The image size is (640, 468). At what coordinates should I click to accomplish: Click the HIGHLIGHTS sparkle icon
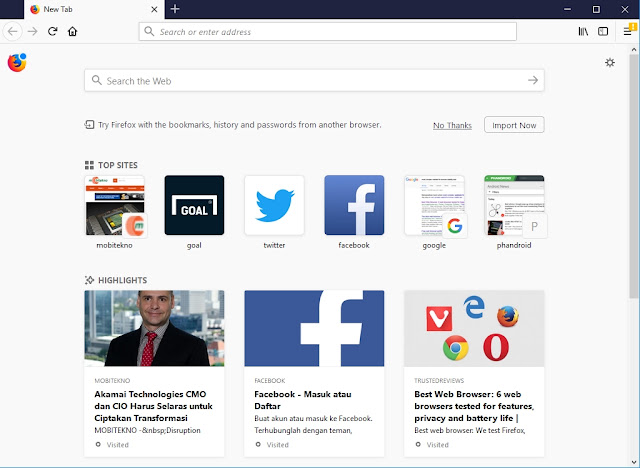[89, 280]
